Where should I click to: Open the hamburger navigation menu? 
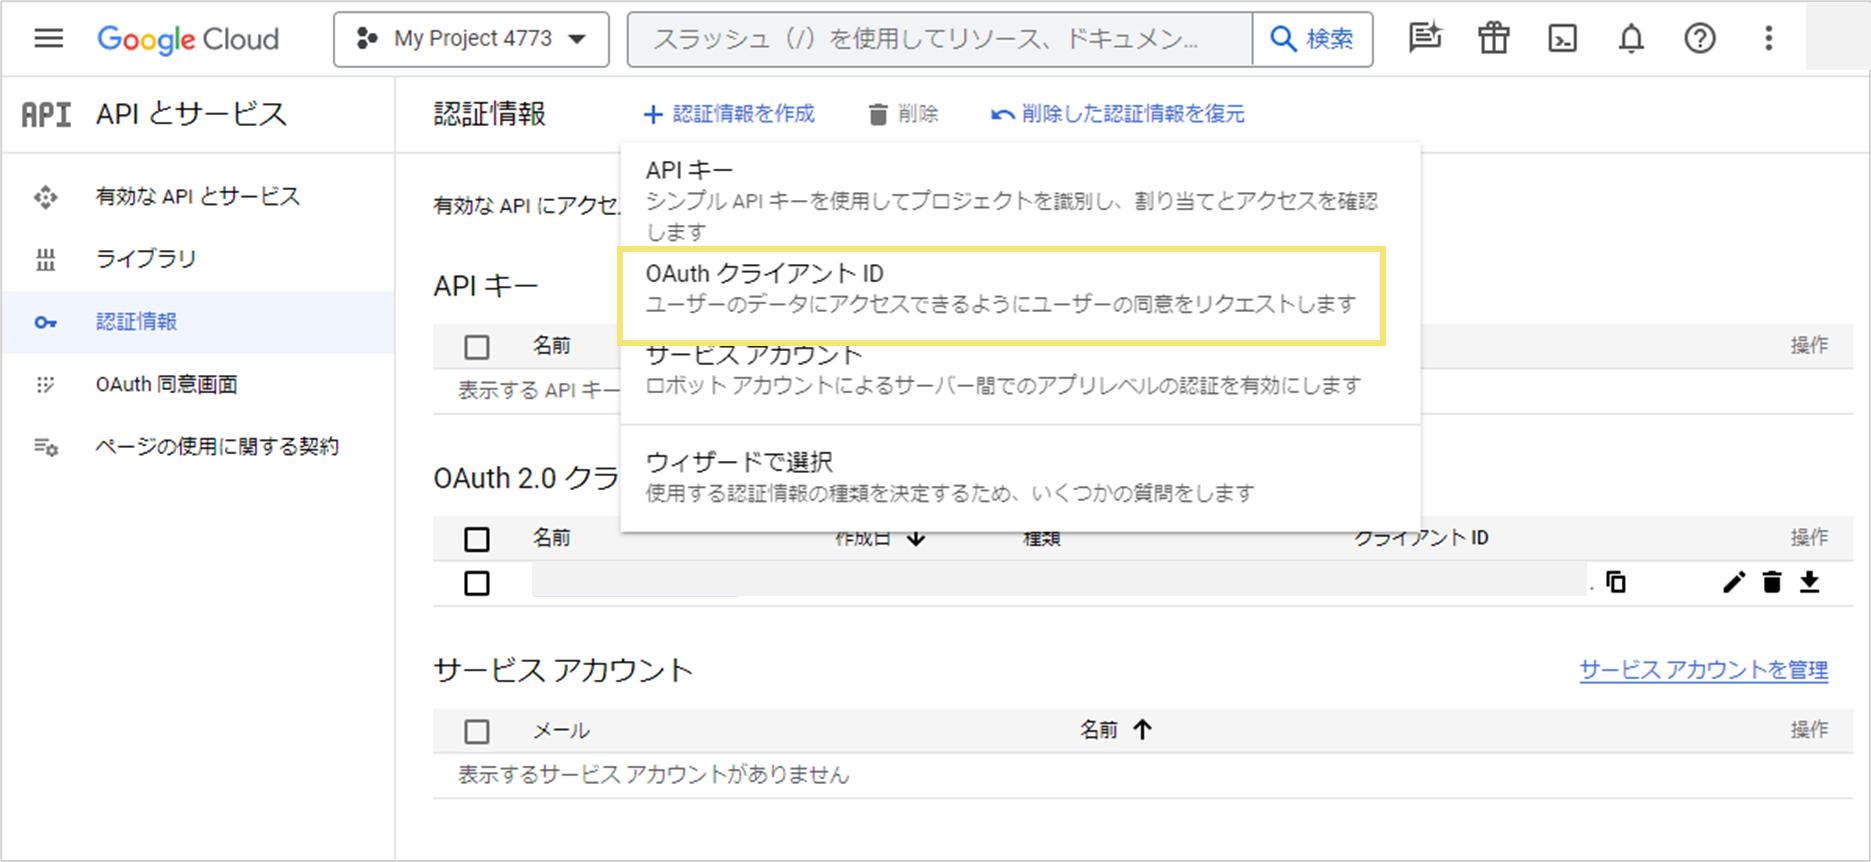click(x=48, y=39)
